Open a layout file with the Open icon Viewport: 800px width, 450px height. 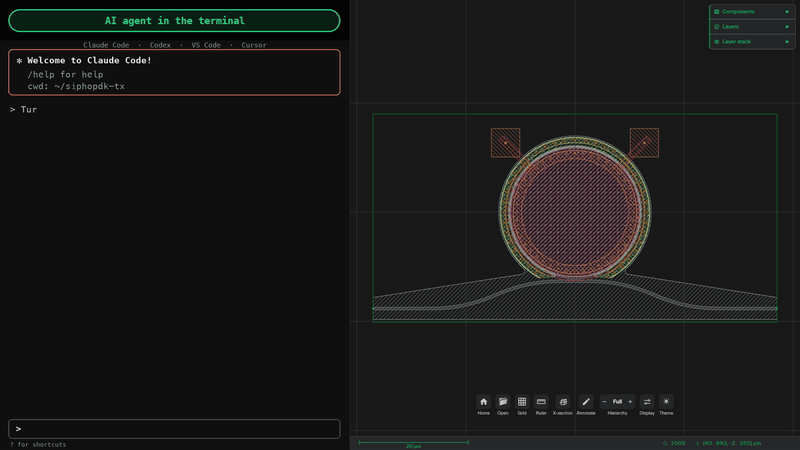click(503, 402)
